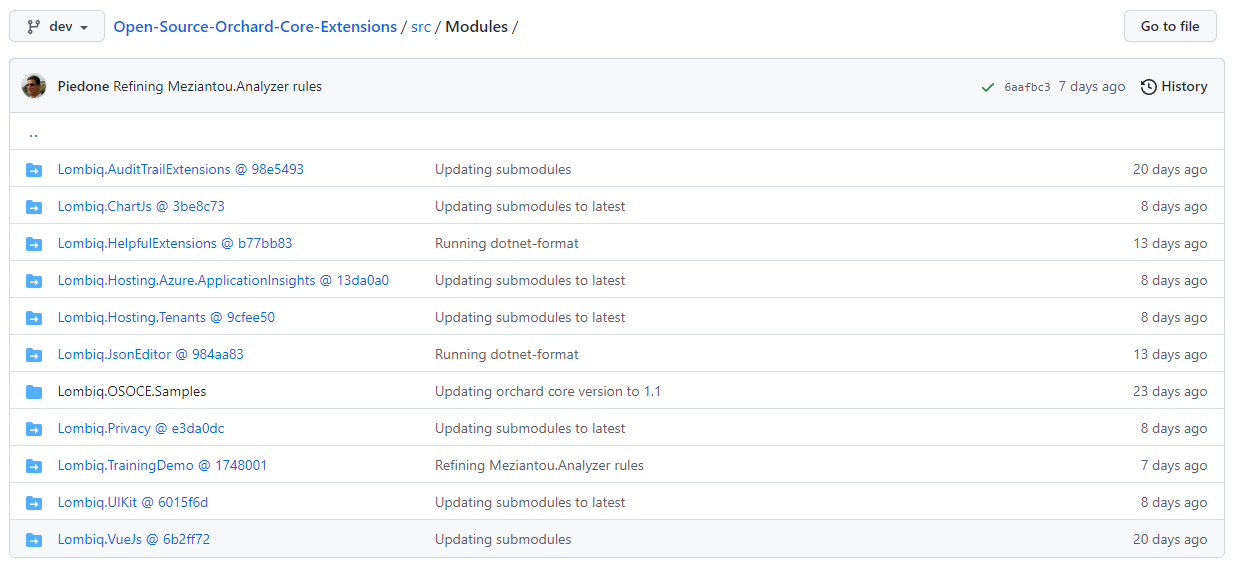Click submodule folder icon for Lombiq.ChartJs
The image size is (1238, 571).
[34, 207]
